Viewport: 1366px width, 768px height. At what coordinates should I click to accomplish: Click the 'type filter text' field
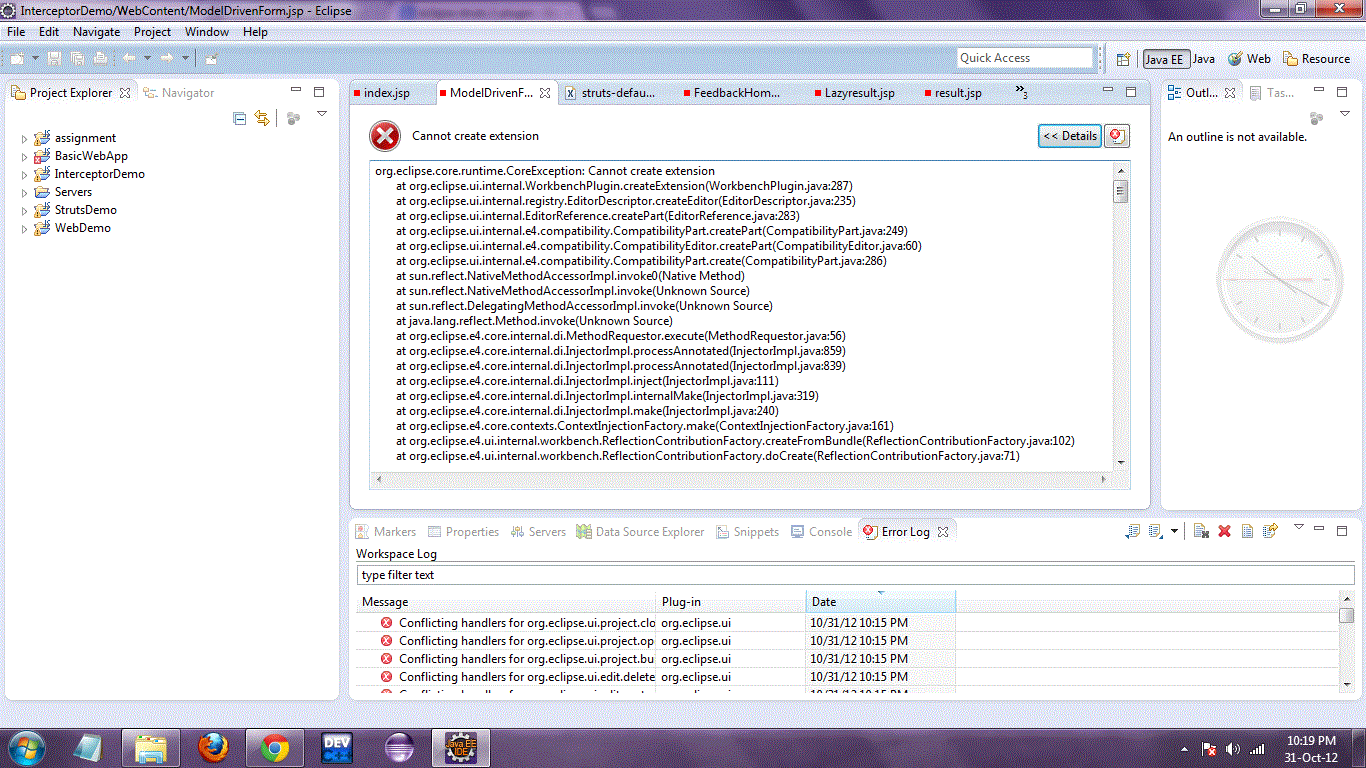point(856,575)
